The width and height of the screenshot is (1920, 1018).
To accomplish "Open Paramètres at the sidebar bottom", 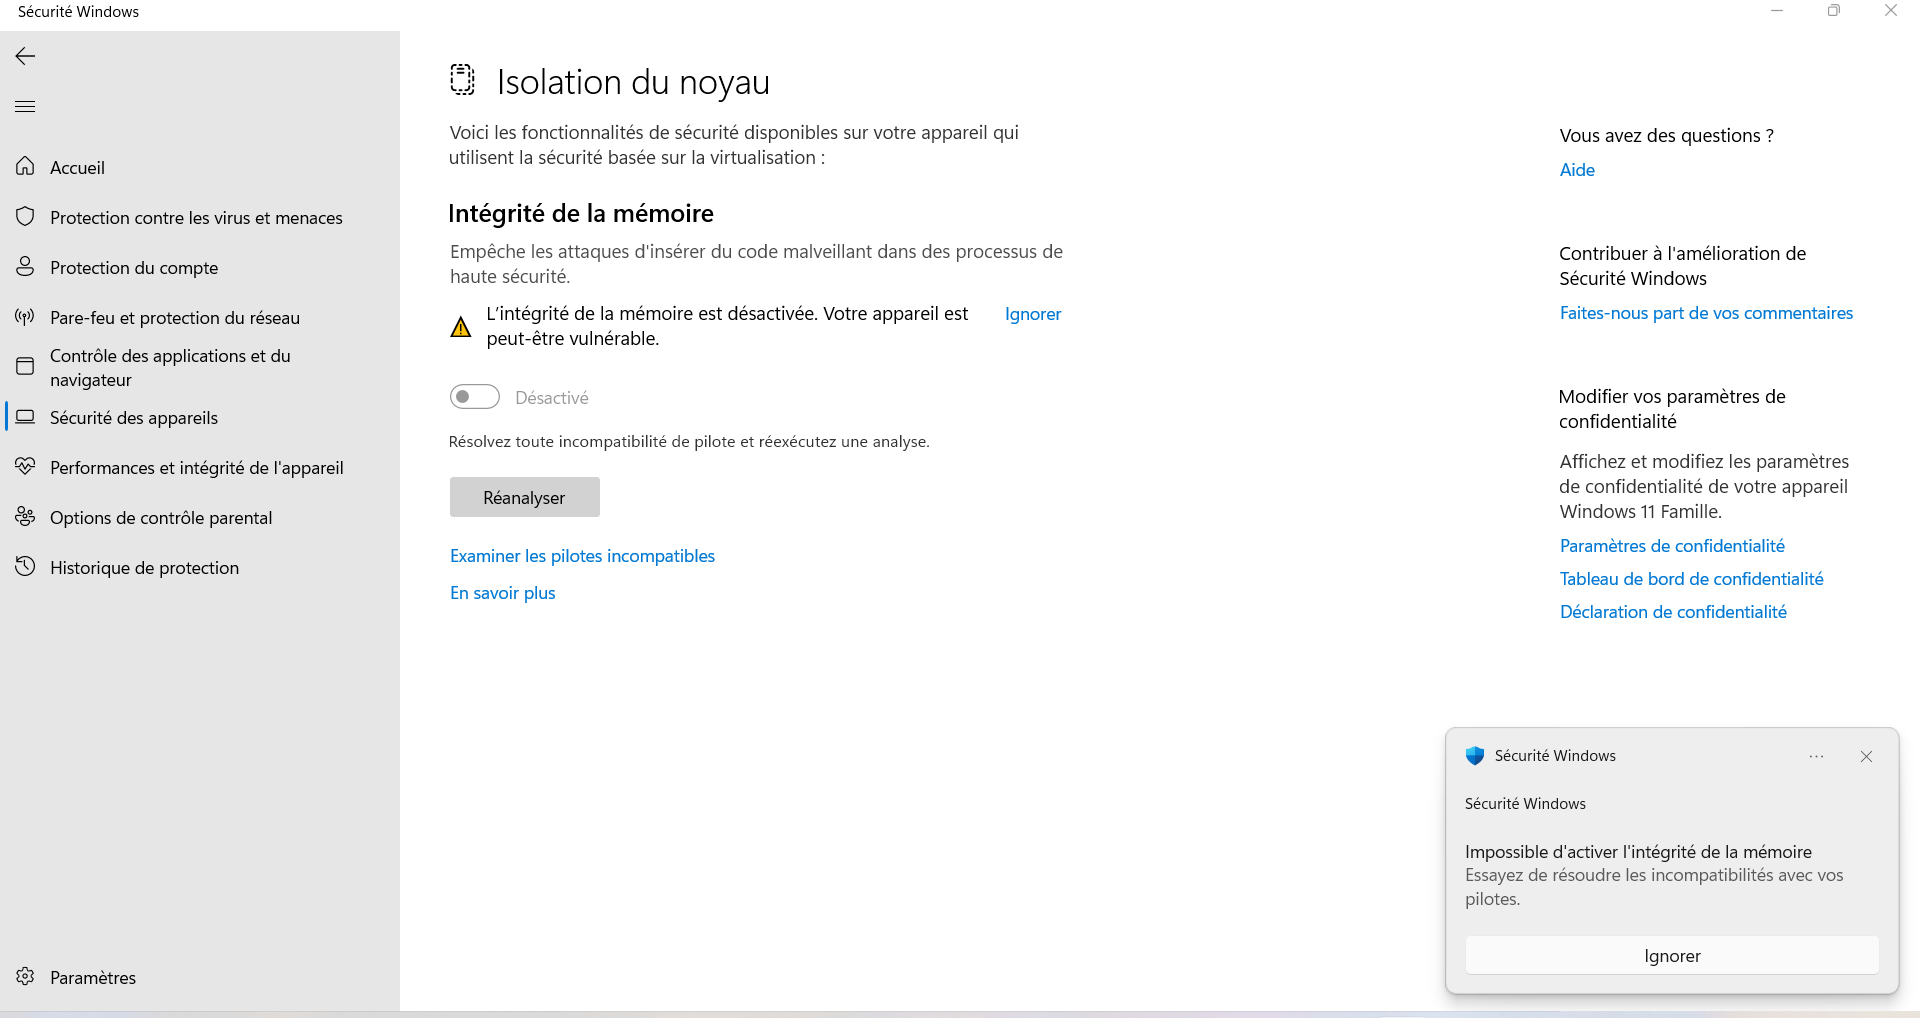I will point(200,977).
